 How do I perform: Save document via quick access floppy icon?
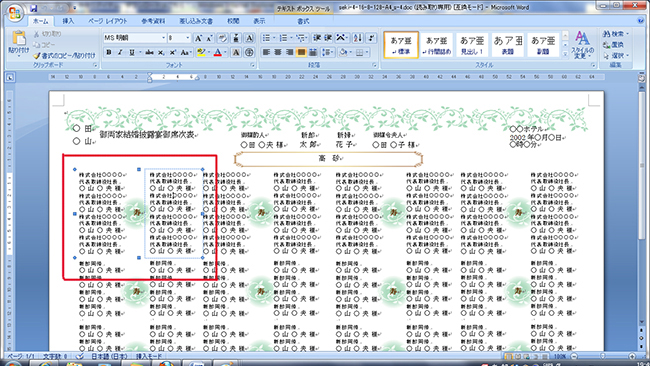click(x=34, y=8)
